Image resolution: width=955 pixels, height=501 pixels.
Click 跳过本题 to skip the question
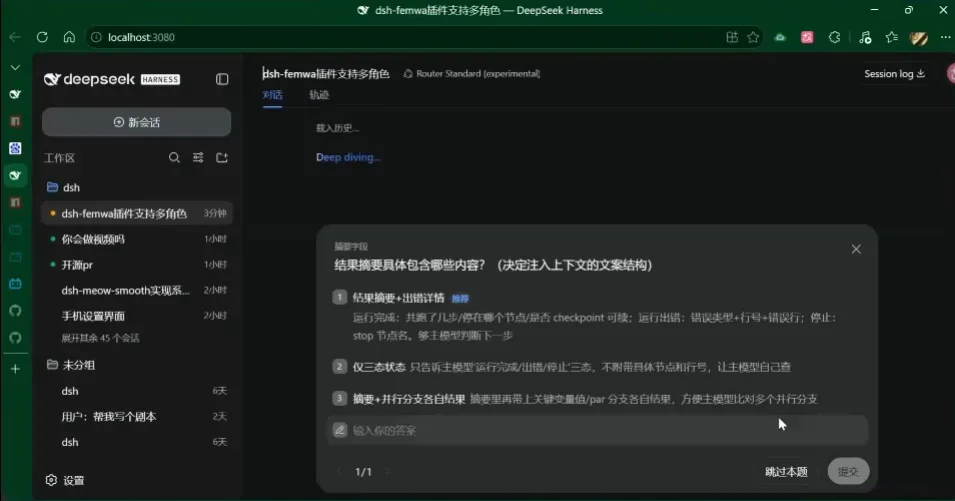(786, 472)
